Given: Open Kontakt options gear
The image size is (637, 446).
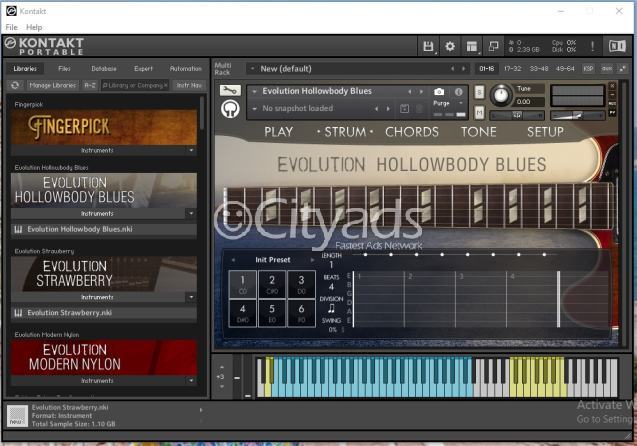Looking at the screenshot, I should [450, 46].
